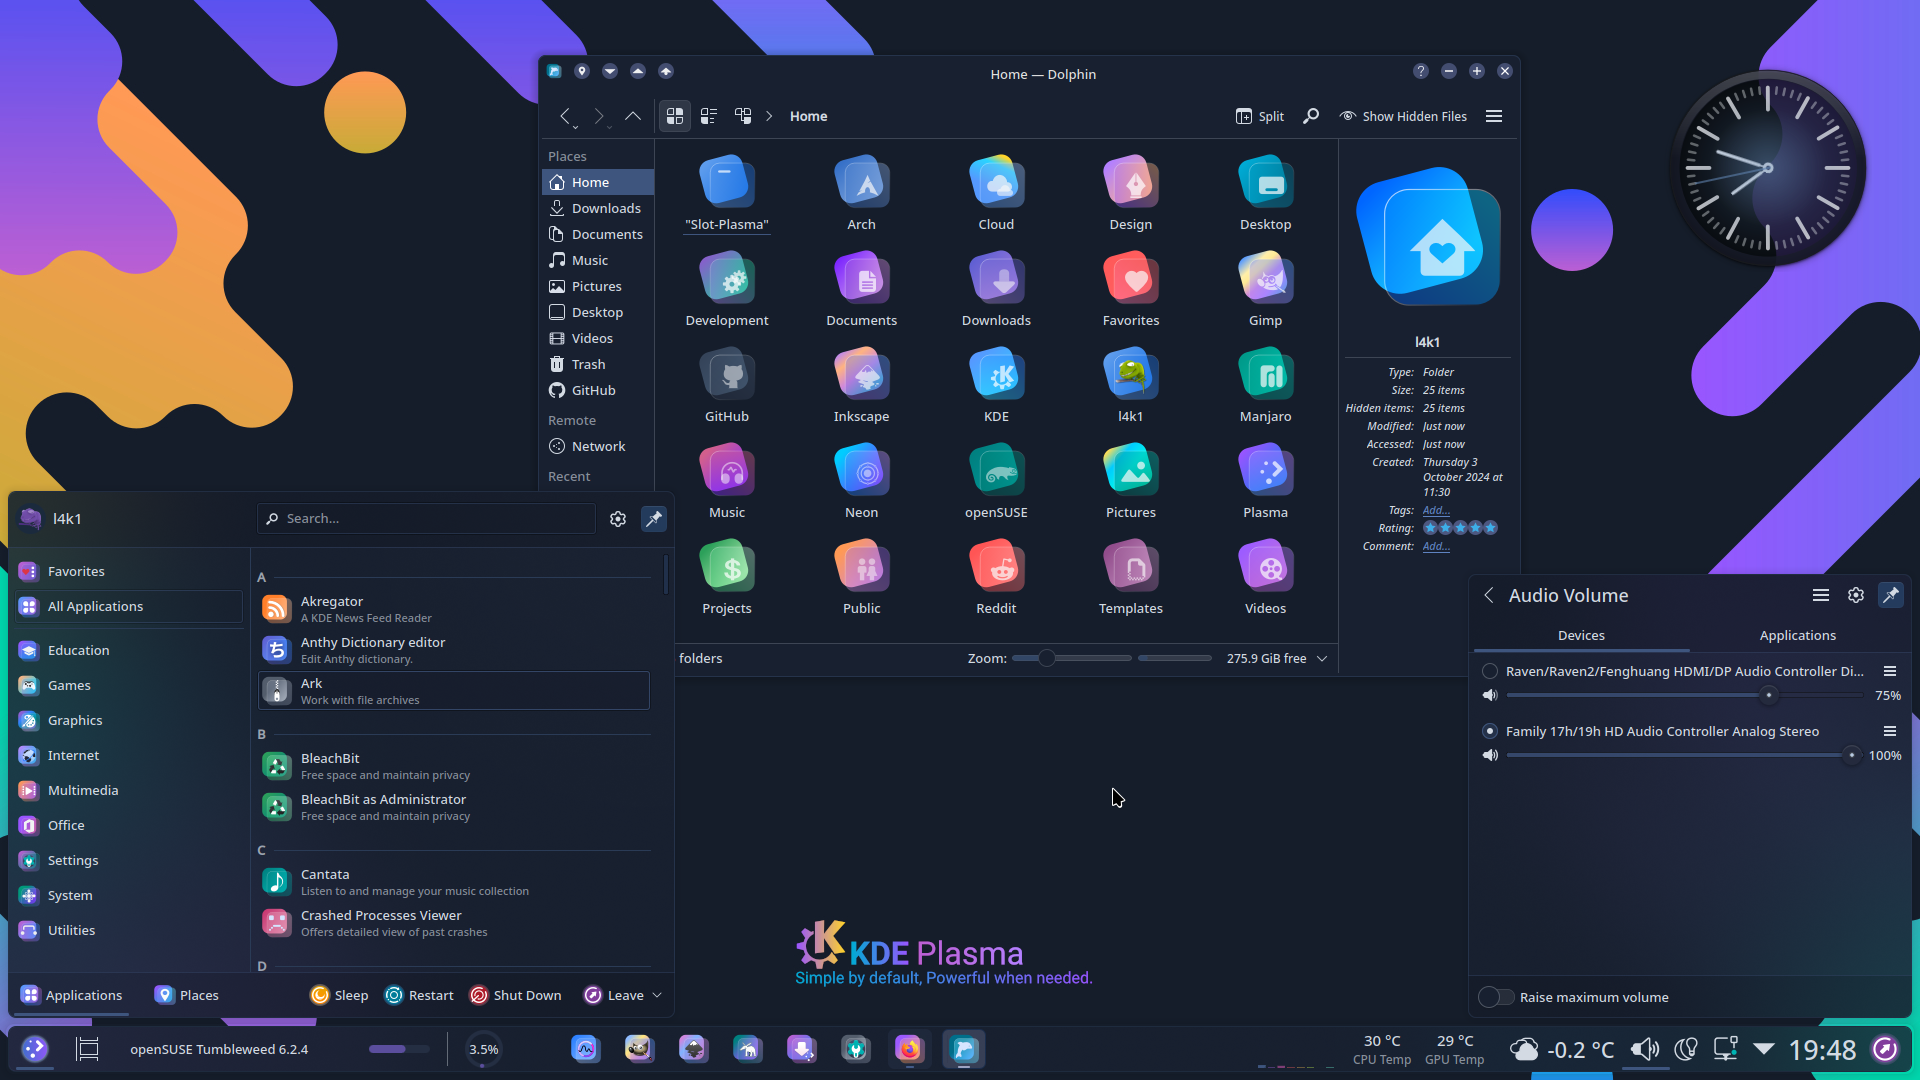Screen dimensions: 1920x1080
Task: Open Akregator feed reader from launcher
Action: pos(454,608)
